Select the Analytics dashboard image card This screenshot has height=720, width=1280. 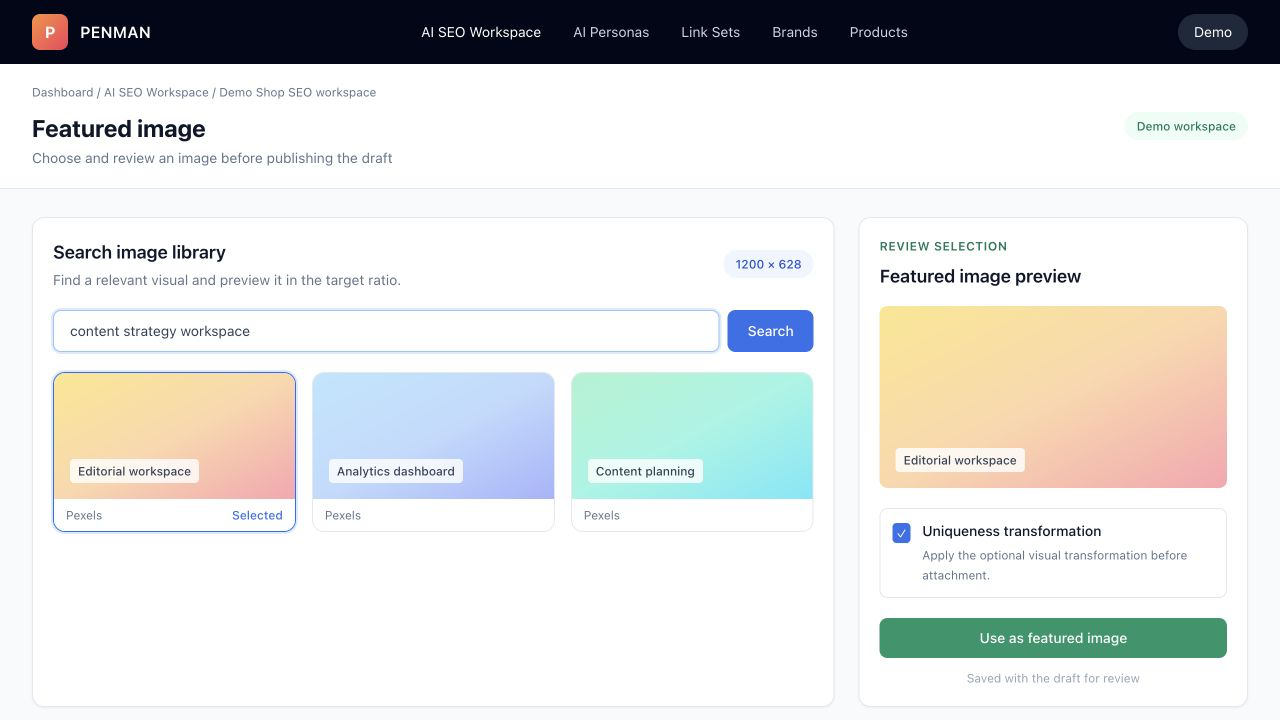(x=433, y=452)
